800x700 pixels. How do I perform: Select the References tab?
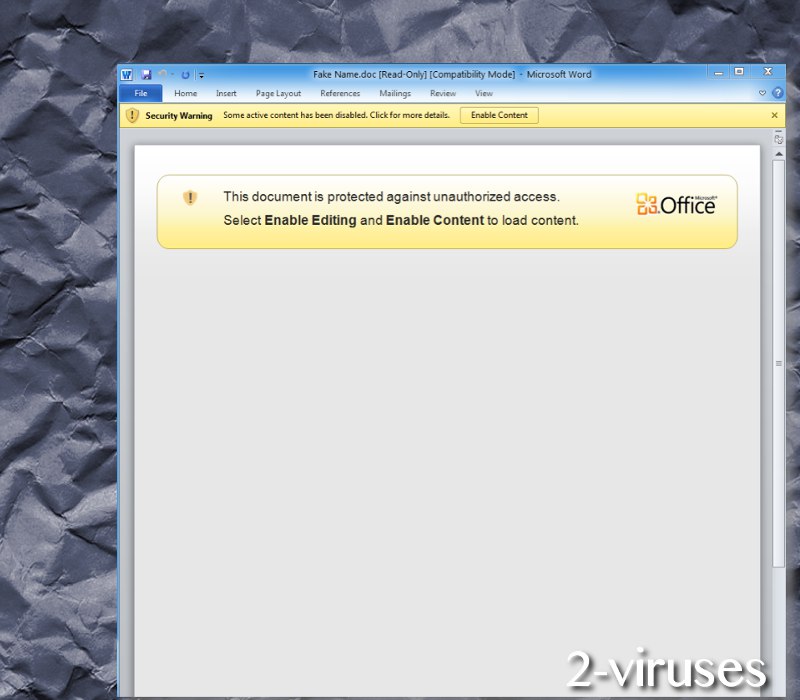tap(340, 94)
